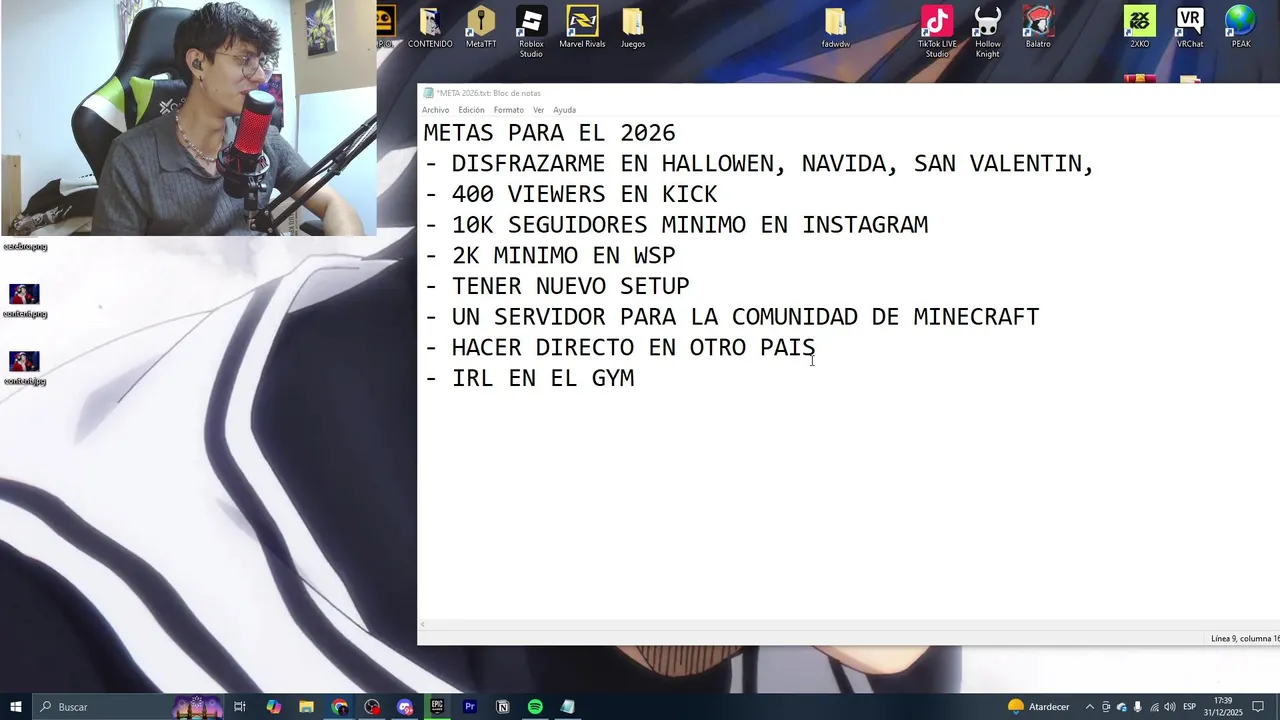Click the Notepad icon in the title bar
The image size is (1280, 720).
point(428,93)
